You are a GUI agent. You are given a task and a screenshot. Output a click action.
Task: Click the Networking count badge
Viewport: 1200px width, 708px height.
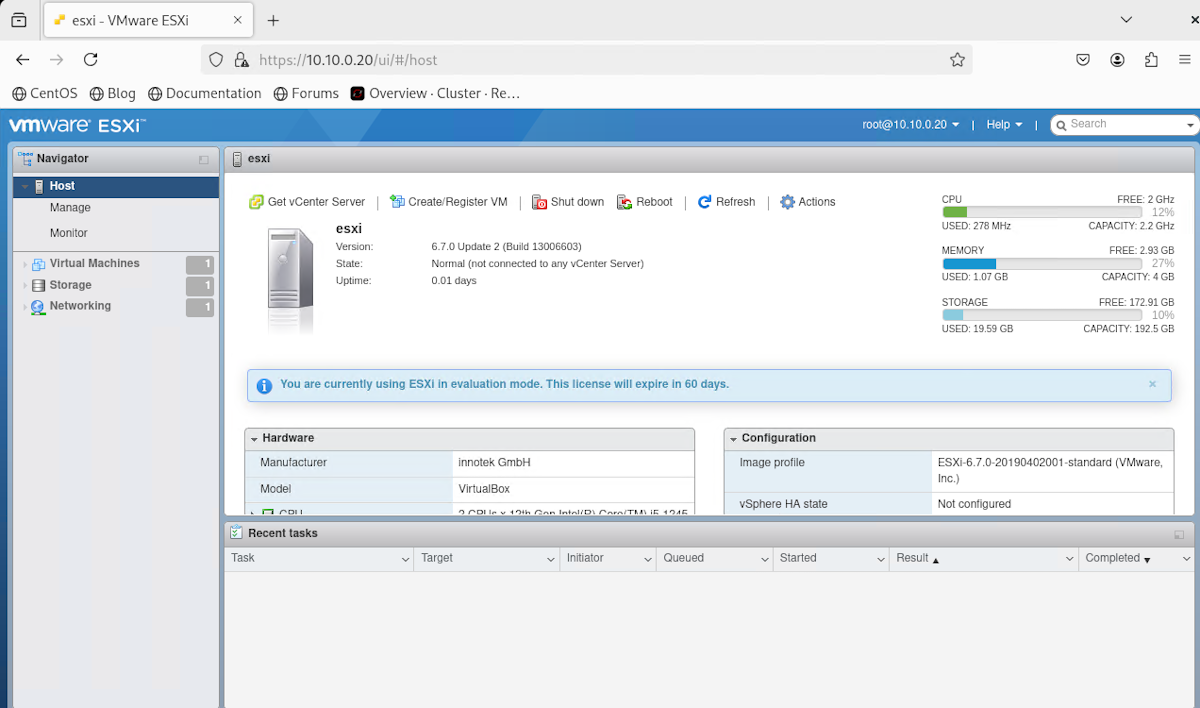(x=200, y=308)
